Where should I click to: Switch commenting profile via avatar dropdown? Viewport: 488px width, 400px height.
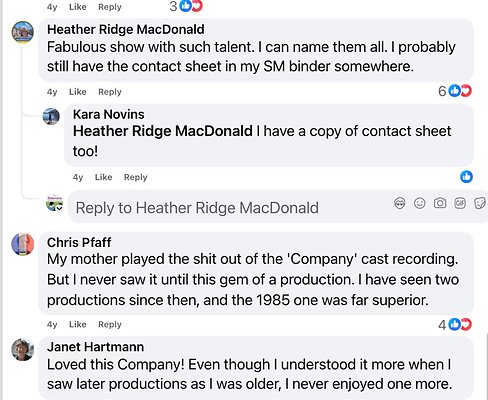click(x=54, y=203)
